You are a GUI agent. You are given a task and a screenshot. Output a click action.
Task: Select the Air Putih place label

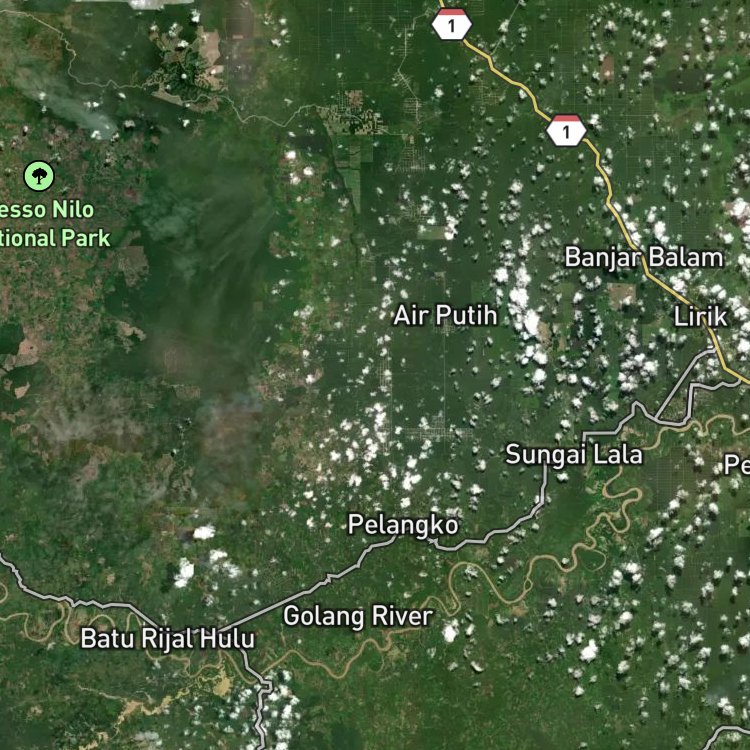pyautogui.click(x=445, y=316)
